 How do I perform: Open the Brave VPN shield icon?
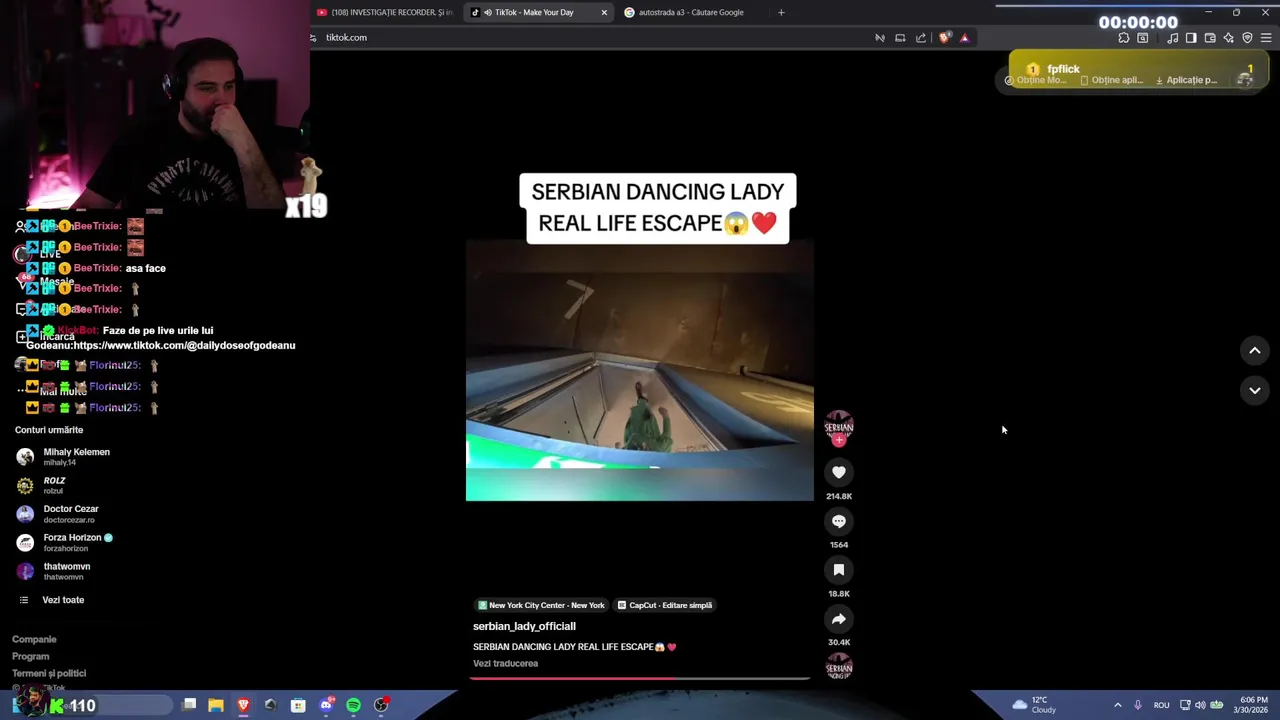click(1247, 38)
